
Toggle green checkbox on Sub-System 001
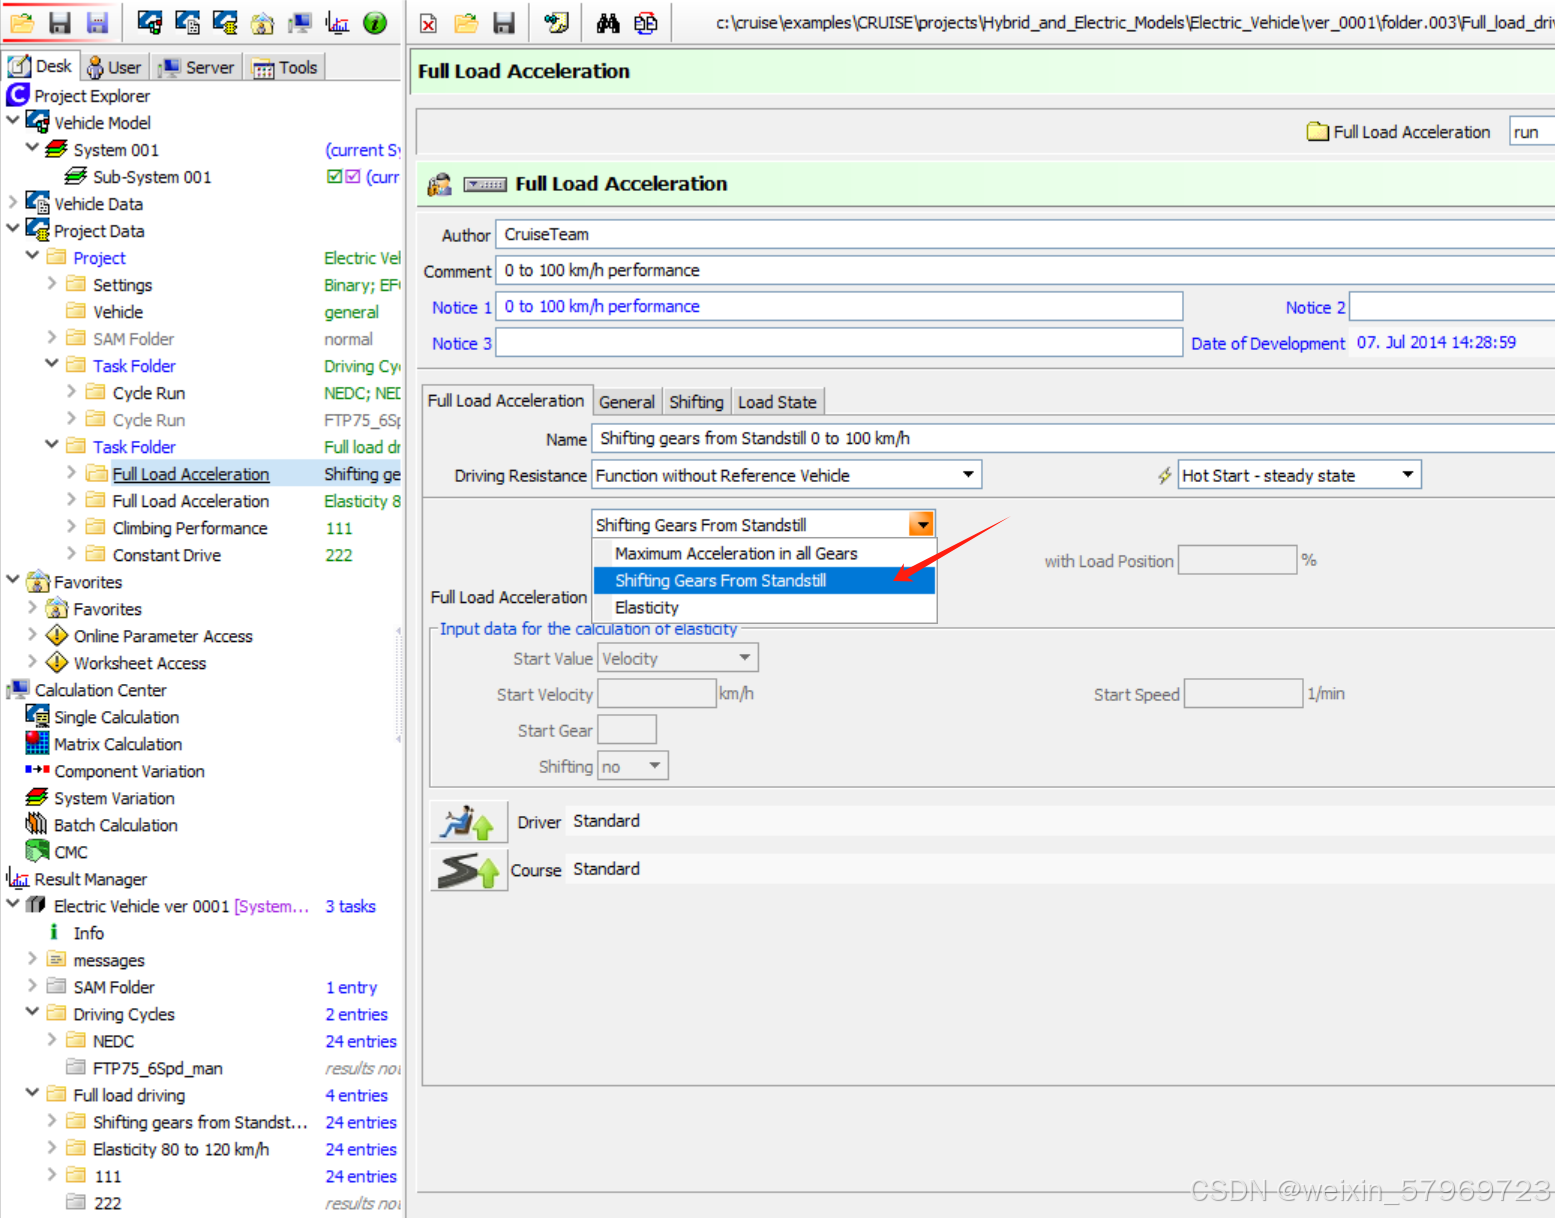334,176
